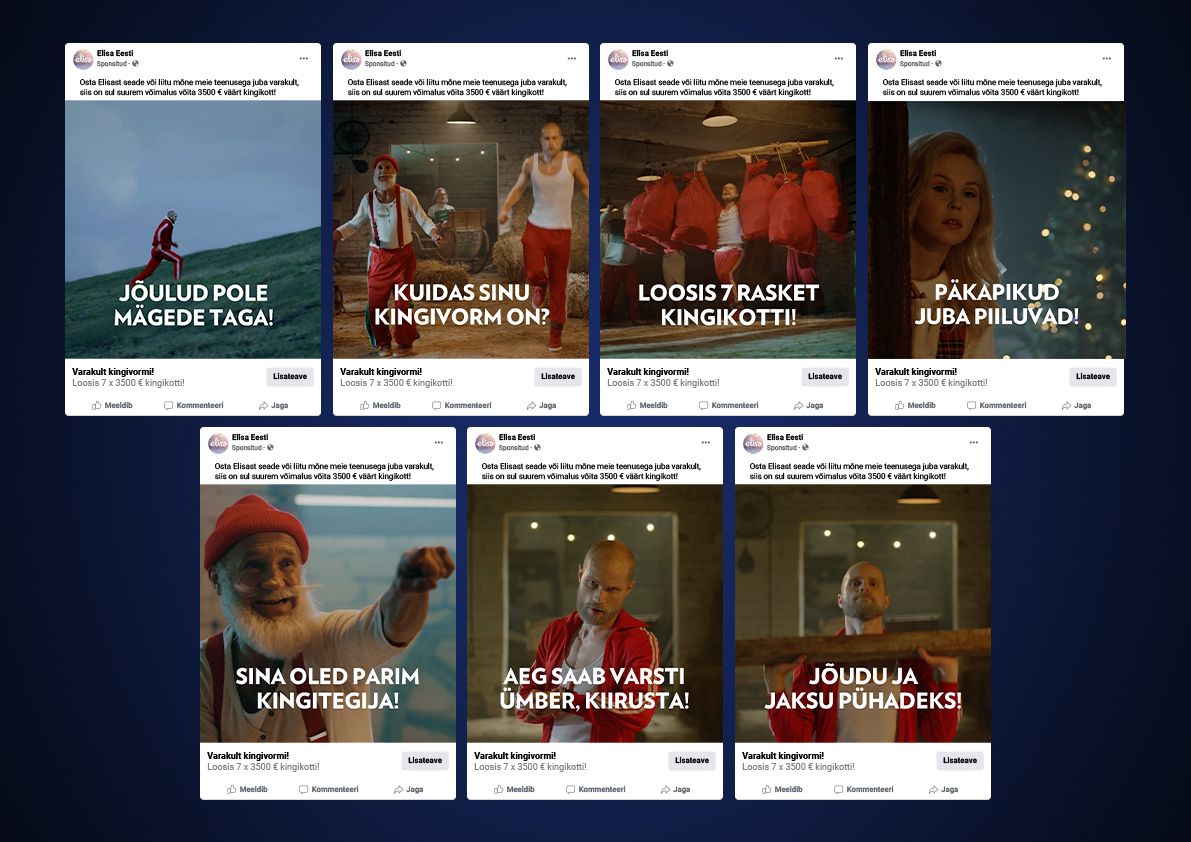Image resolution: width=1191 pixels, height=842 pixels.
Task: Share the 'Jõulud pole mägede taga' ad via Jaga
Action: tap(273, 405)
